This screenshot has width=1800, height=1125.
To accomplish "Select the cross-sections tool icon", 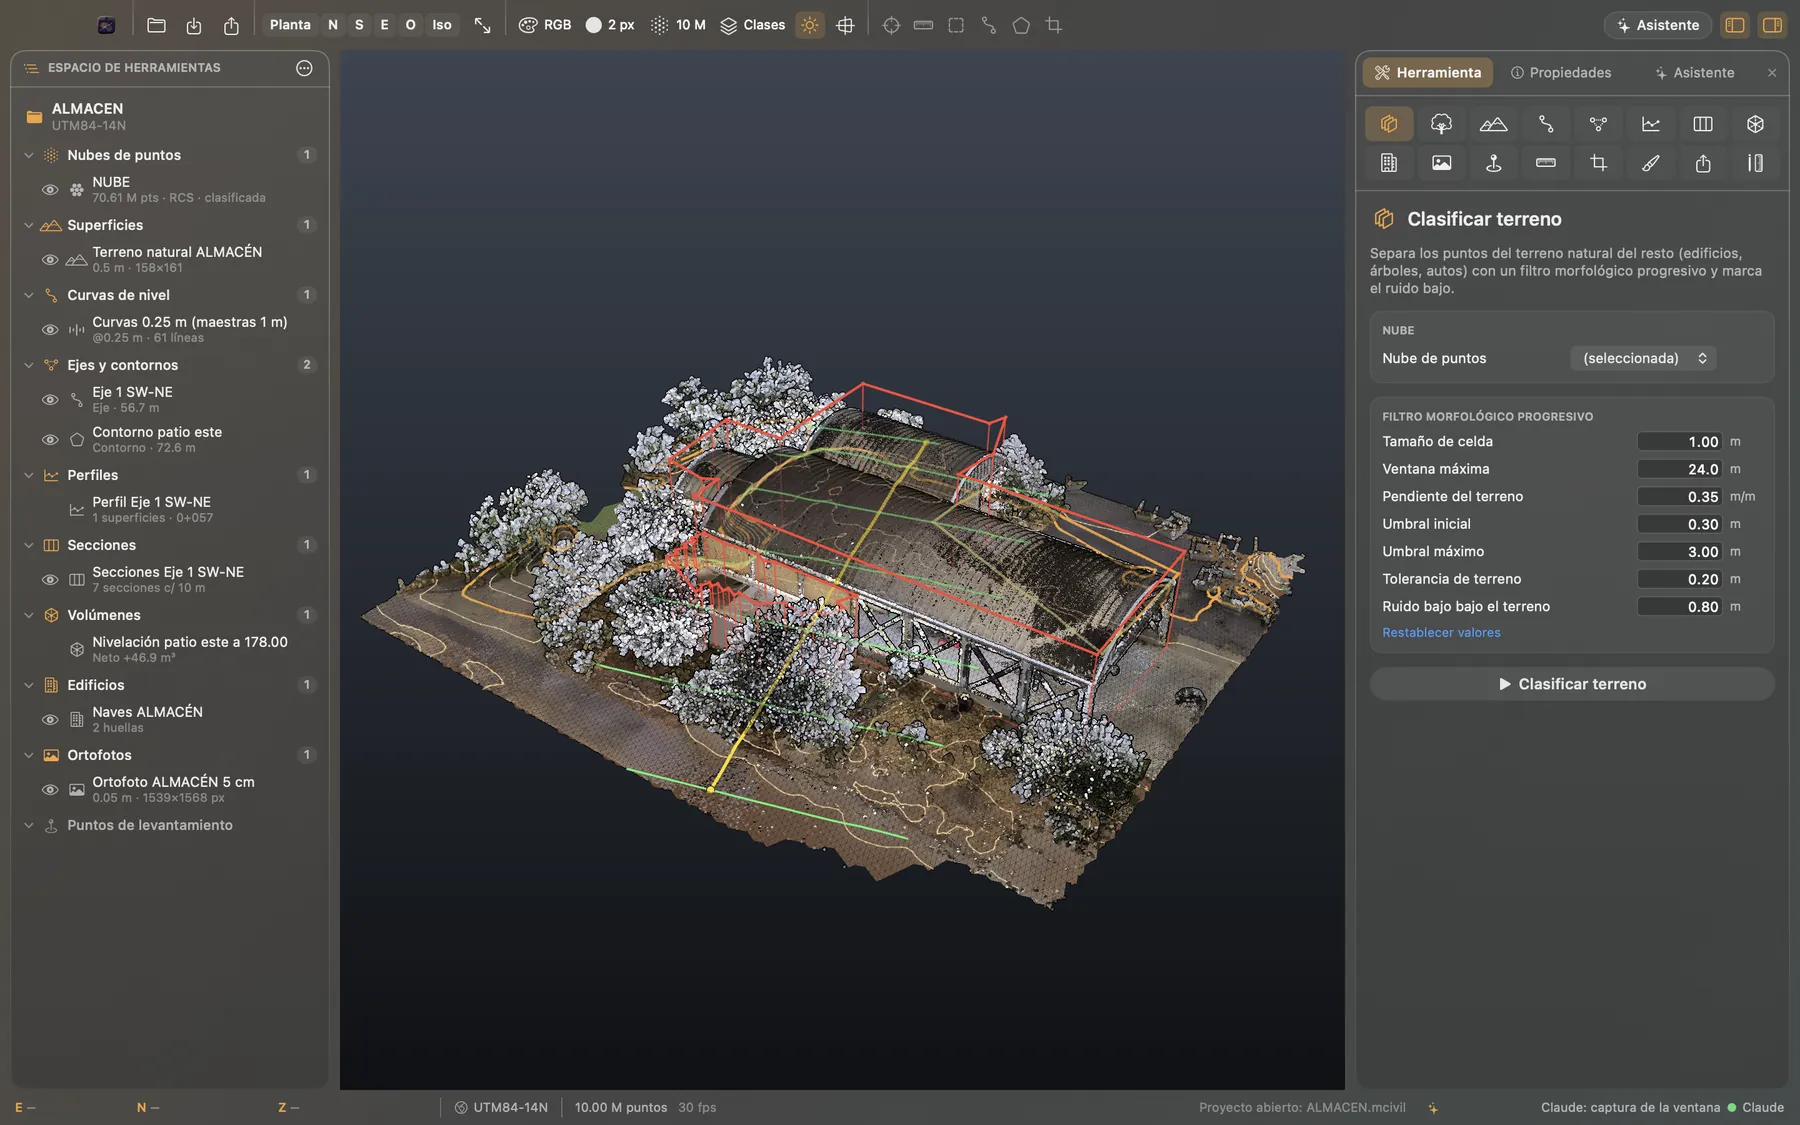I will [x=1703, y=124].
